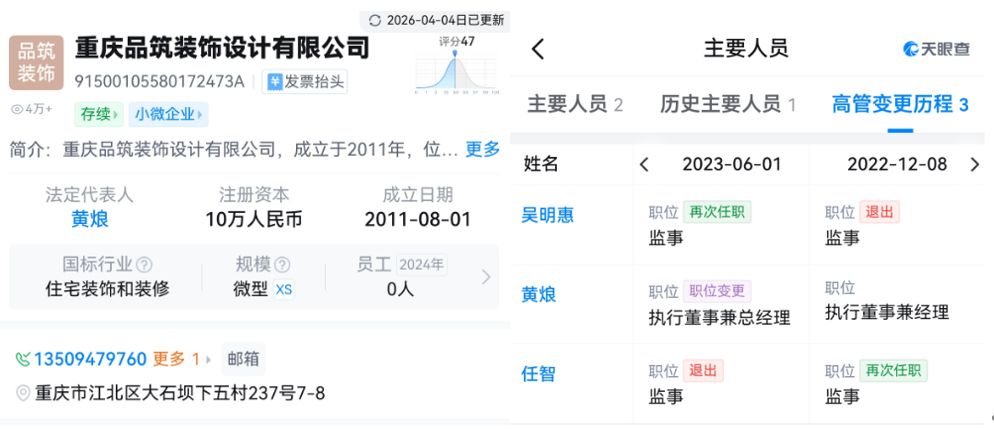The width and height of the screenshot is (994, 429).
Task: Select credit code 91500105580172473A
Action: [160, 82]
